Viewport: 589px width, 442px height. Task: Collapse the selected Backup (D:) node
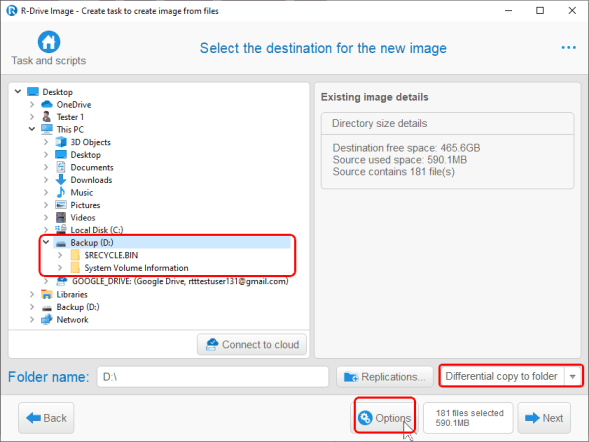point(46,242)
